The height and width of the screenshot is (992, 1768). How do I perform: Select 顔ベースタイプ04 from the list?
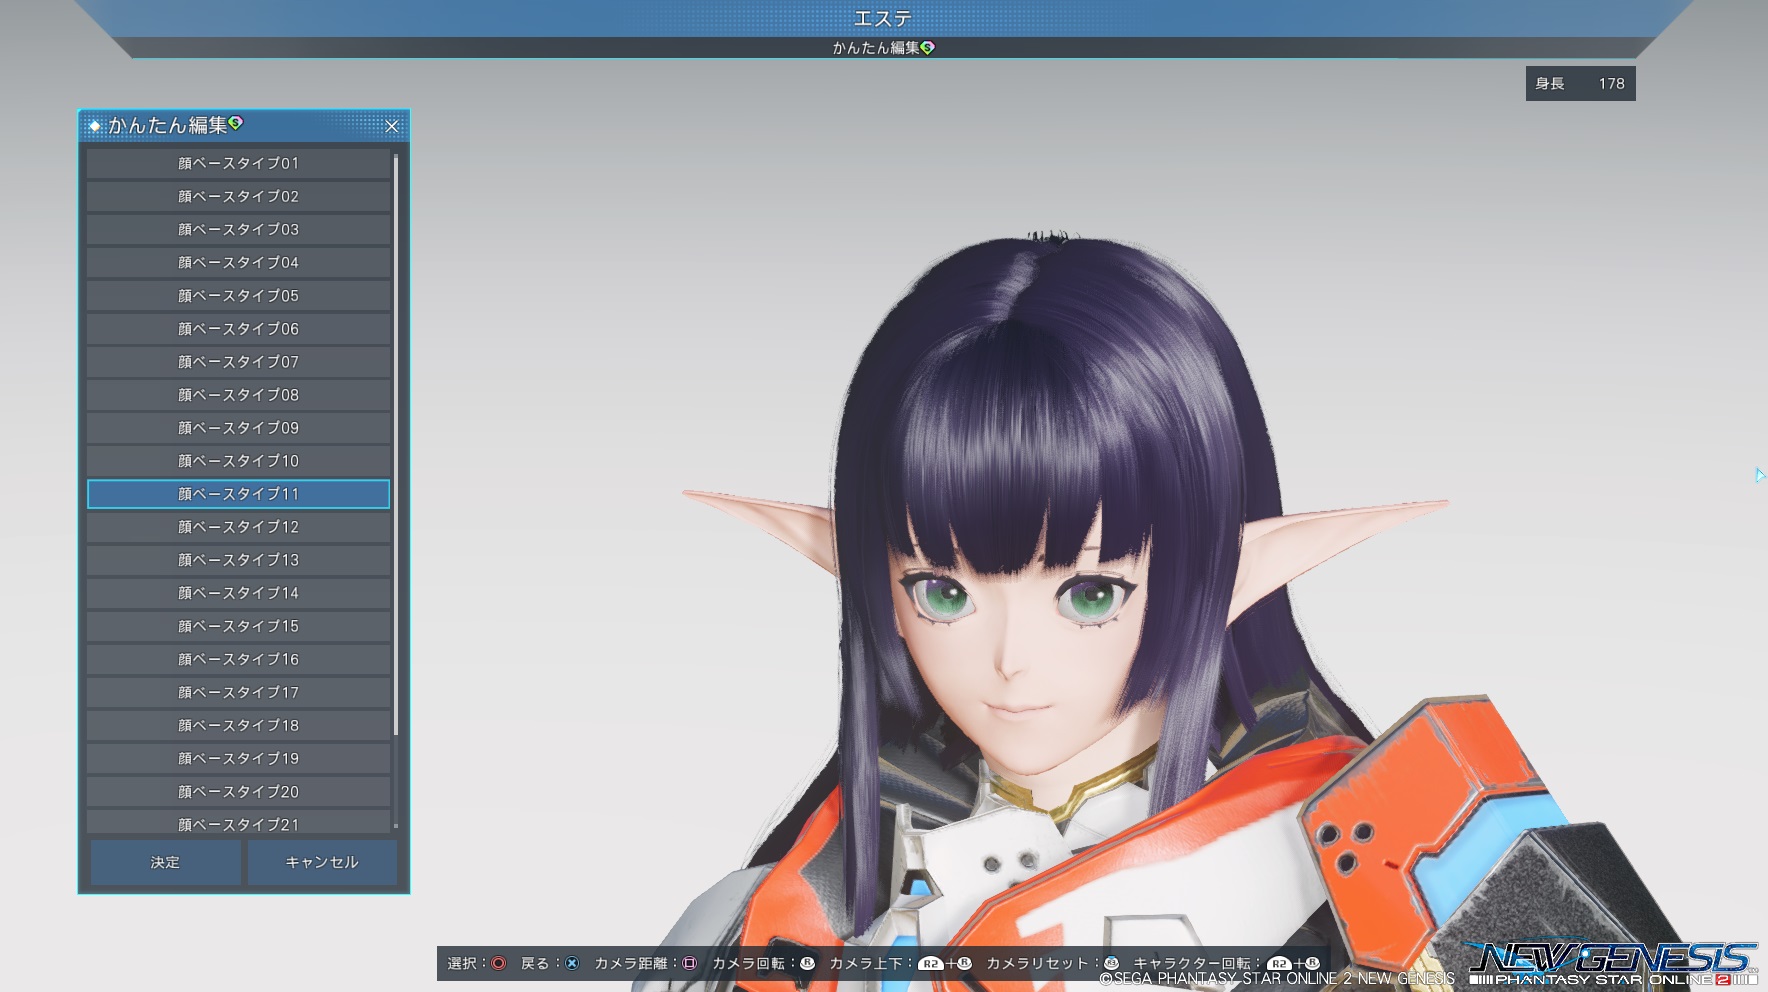pos(238,262)
